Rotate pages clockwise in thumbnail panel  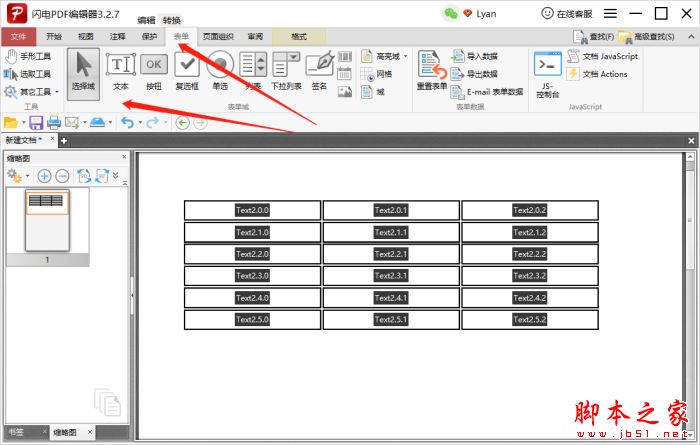tap(102, 176)
